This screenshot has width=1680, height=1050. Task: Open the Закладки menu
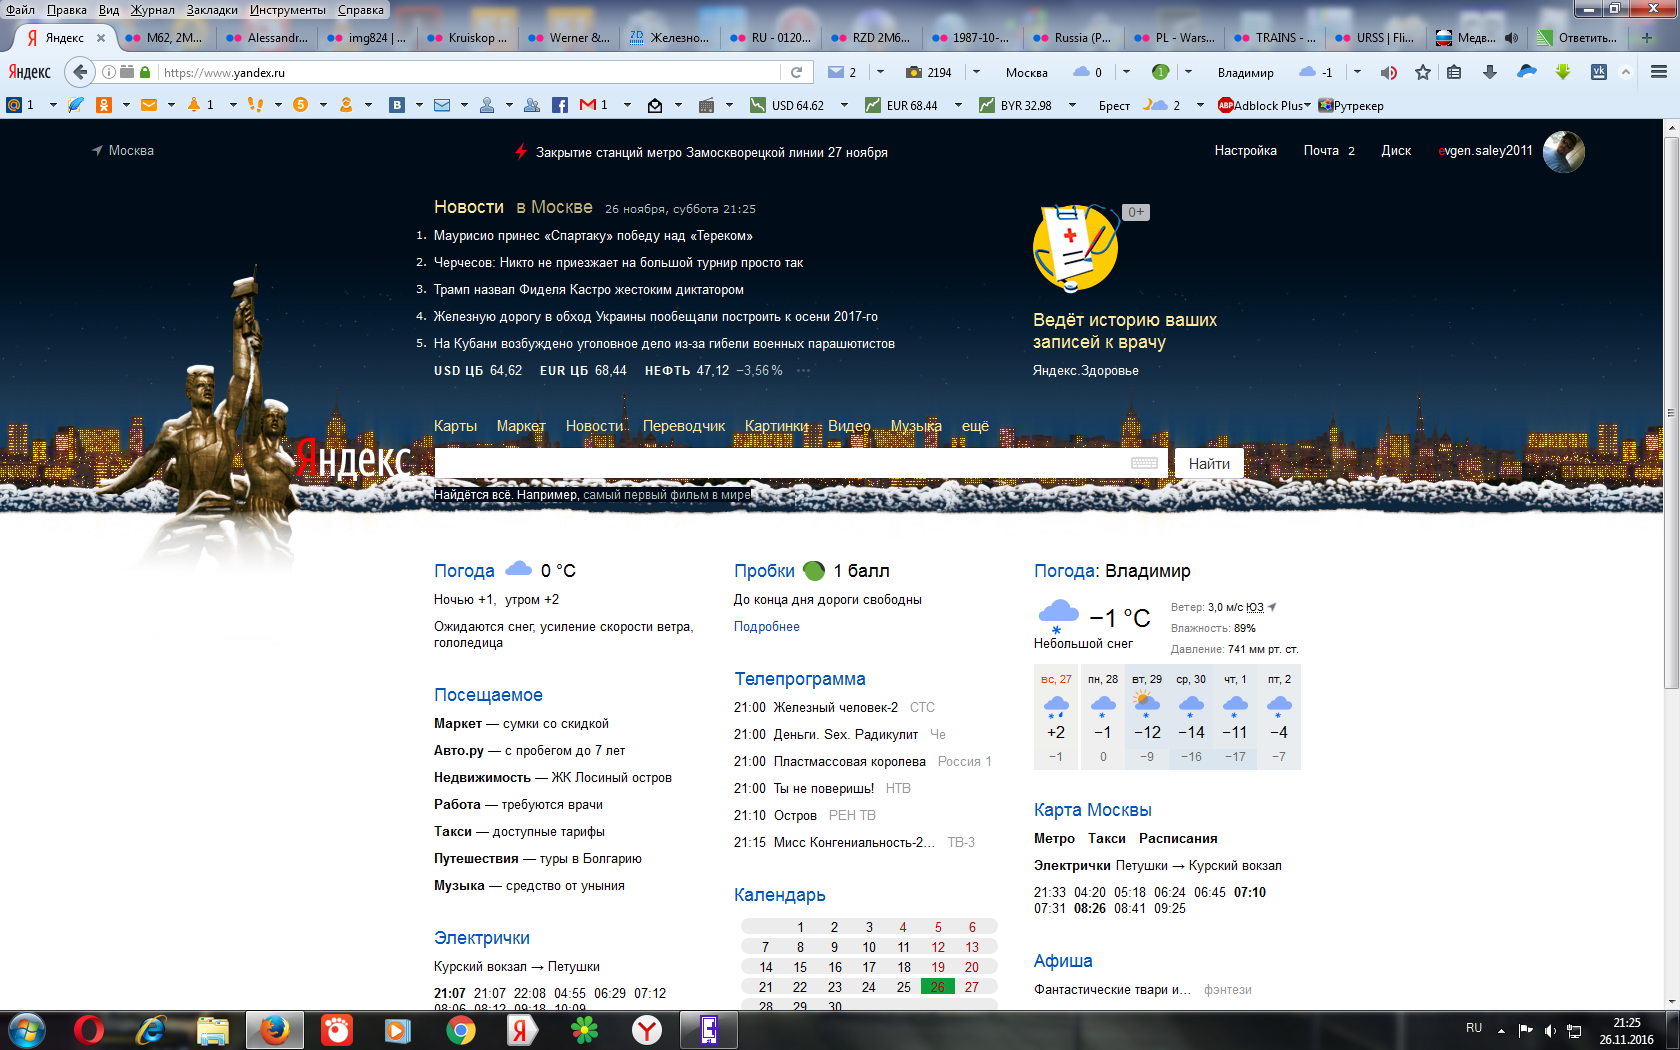coord(212,10)
